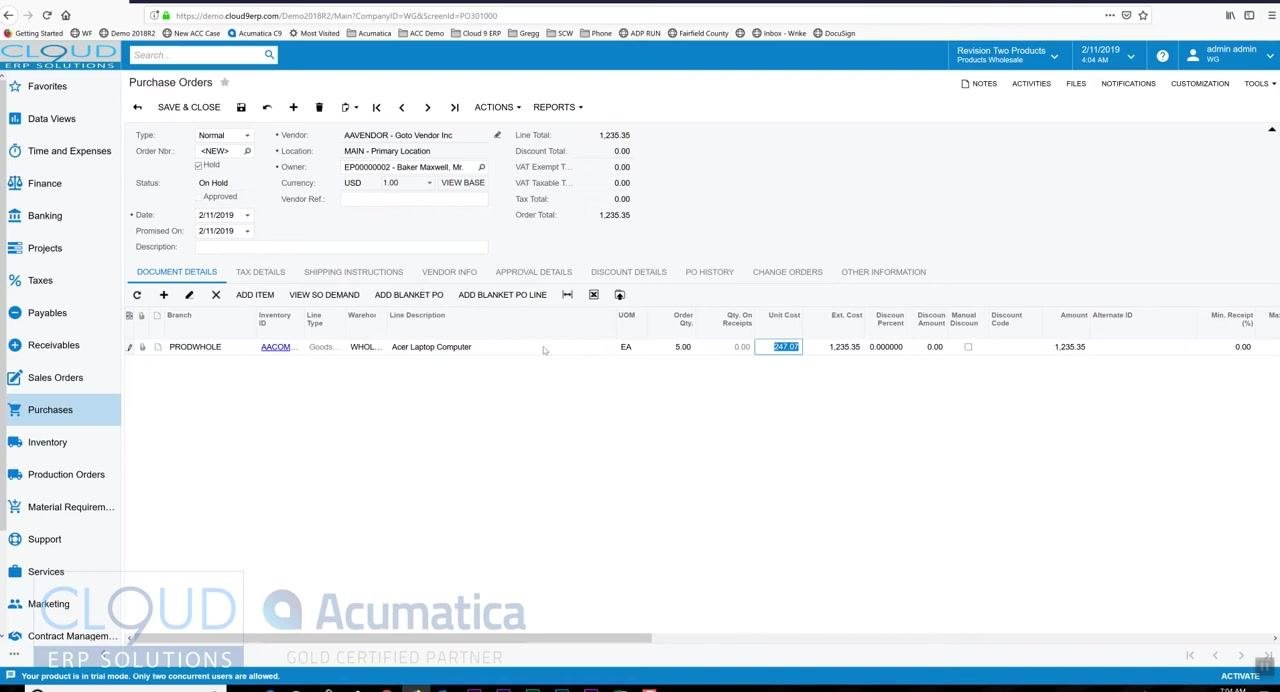The width and height of the screenshot is (1280, 692).
Task: Click the Export to Excel icon
Action: tap(593, 295)
